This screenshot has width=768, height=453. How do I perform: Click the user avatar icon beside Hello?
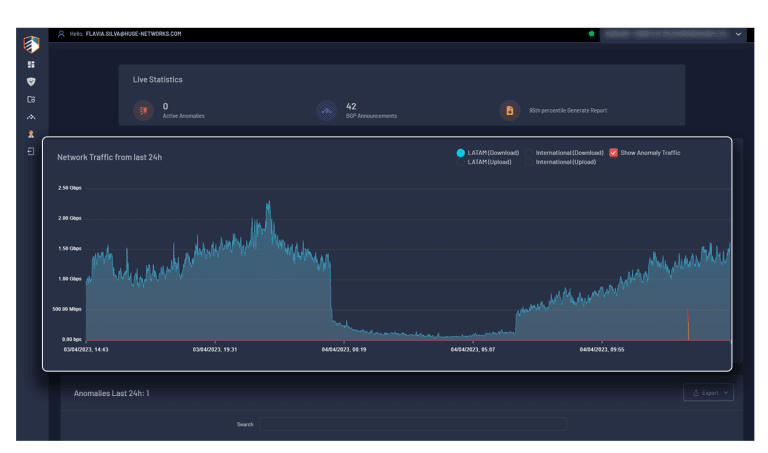[61, 34]
